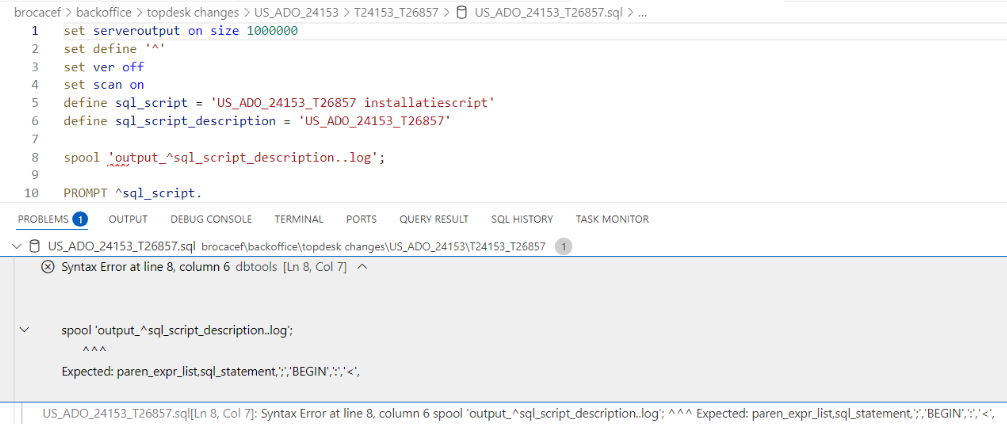Open the DEBUG CONSOLE tab
The image size is (1007, 434).
[x=211, y=219]
